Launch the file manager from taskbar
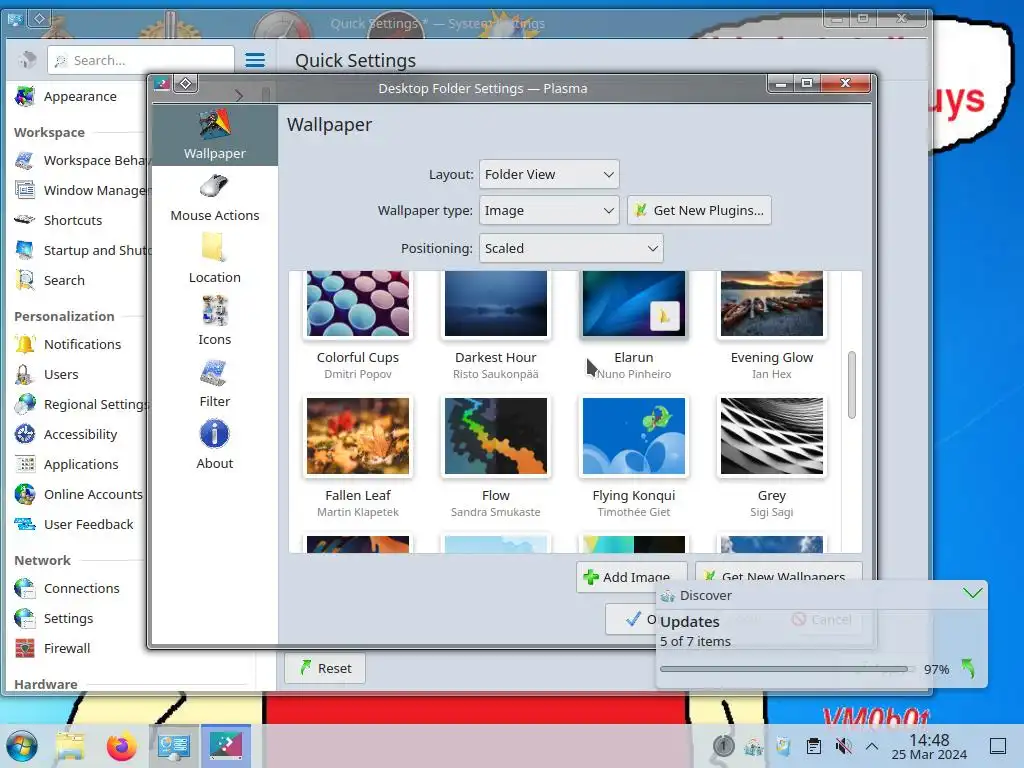Viewport: 1024px width, 768px height. [x=70, y=745]
